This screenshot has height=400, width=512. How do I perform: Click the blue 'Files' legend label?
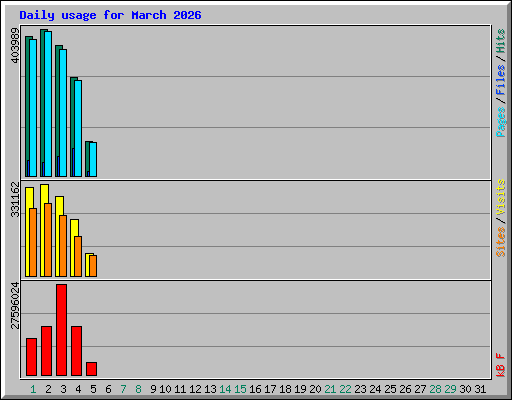(x=501, y=80)
